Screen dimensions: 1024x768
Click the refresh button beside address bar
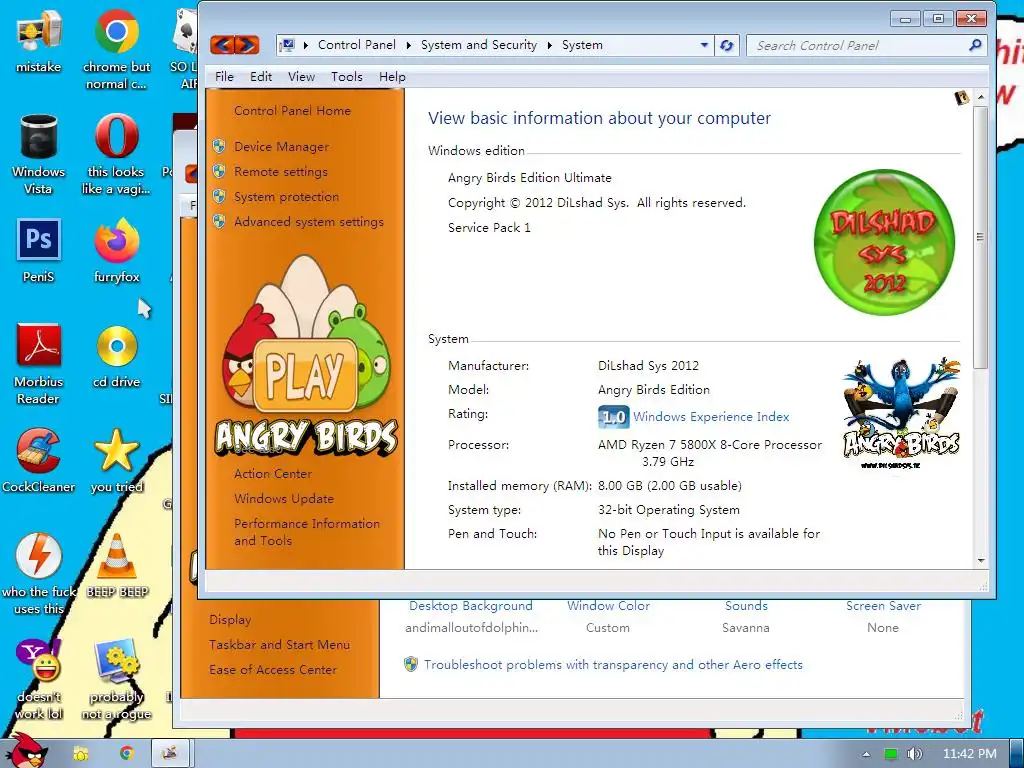[x=726, y=45]
